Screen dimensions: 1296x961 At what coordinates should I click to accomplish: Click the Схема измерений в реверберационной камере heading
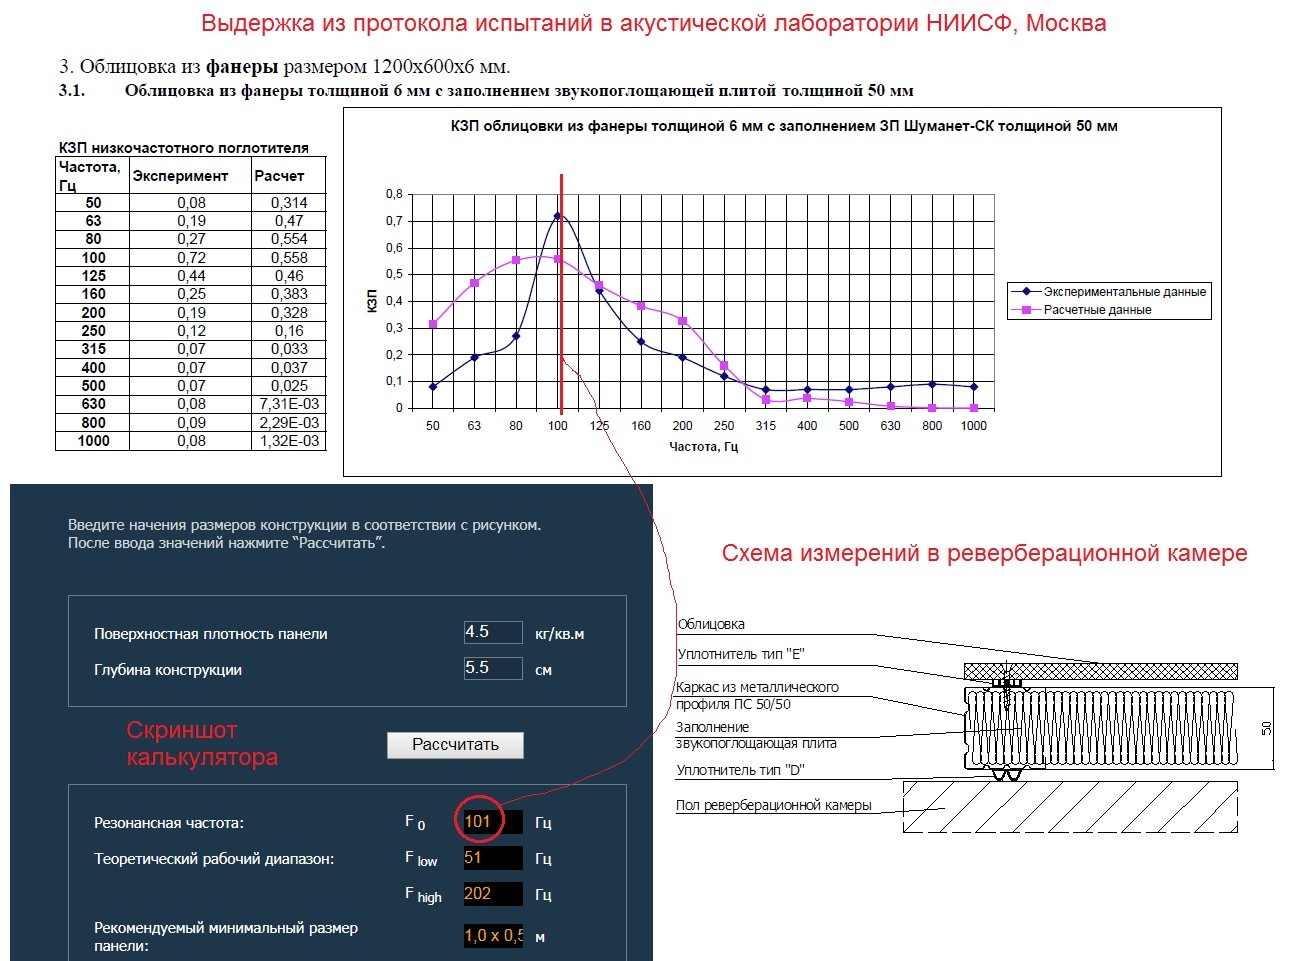(x=984, y=553)
